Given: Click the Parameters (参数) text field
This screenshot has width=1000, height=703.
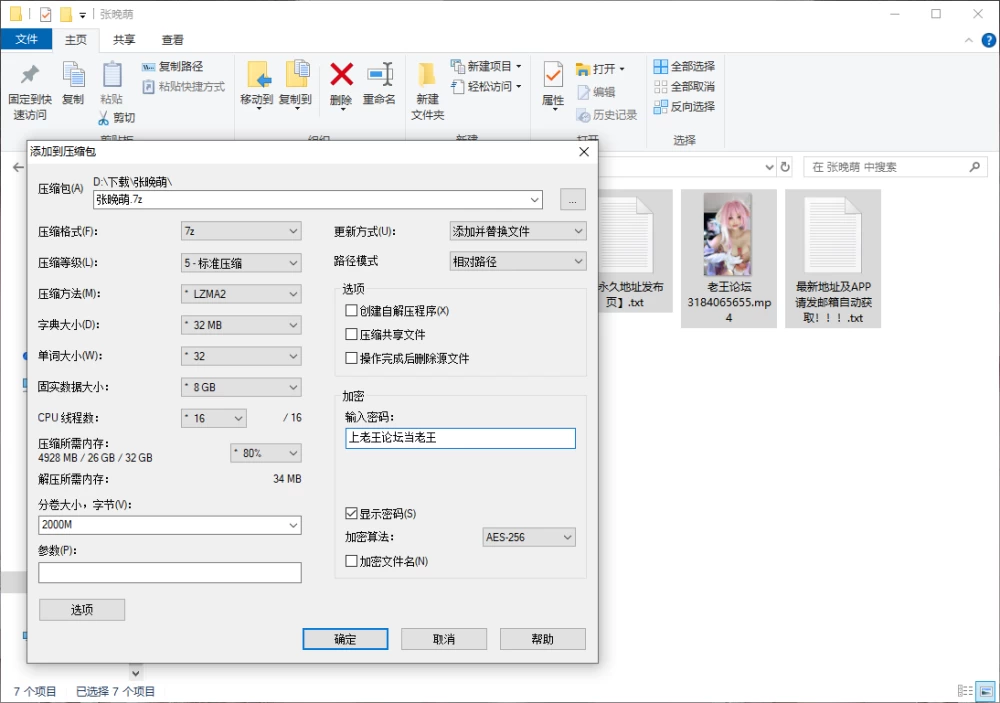Looking at the screenshot, I should (170, 573).
